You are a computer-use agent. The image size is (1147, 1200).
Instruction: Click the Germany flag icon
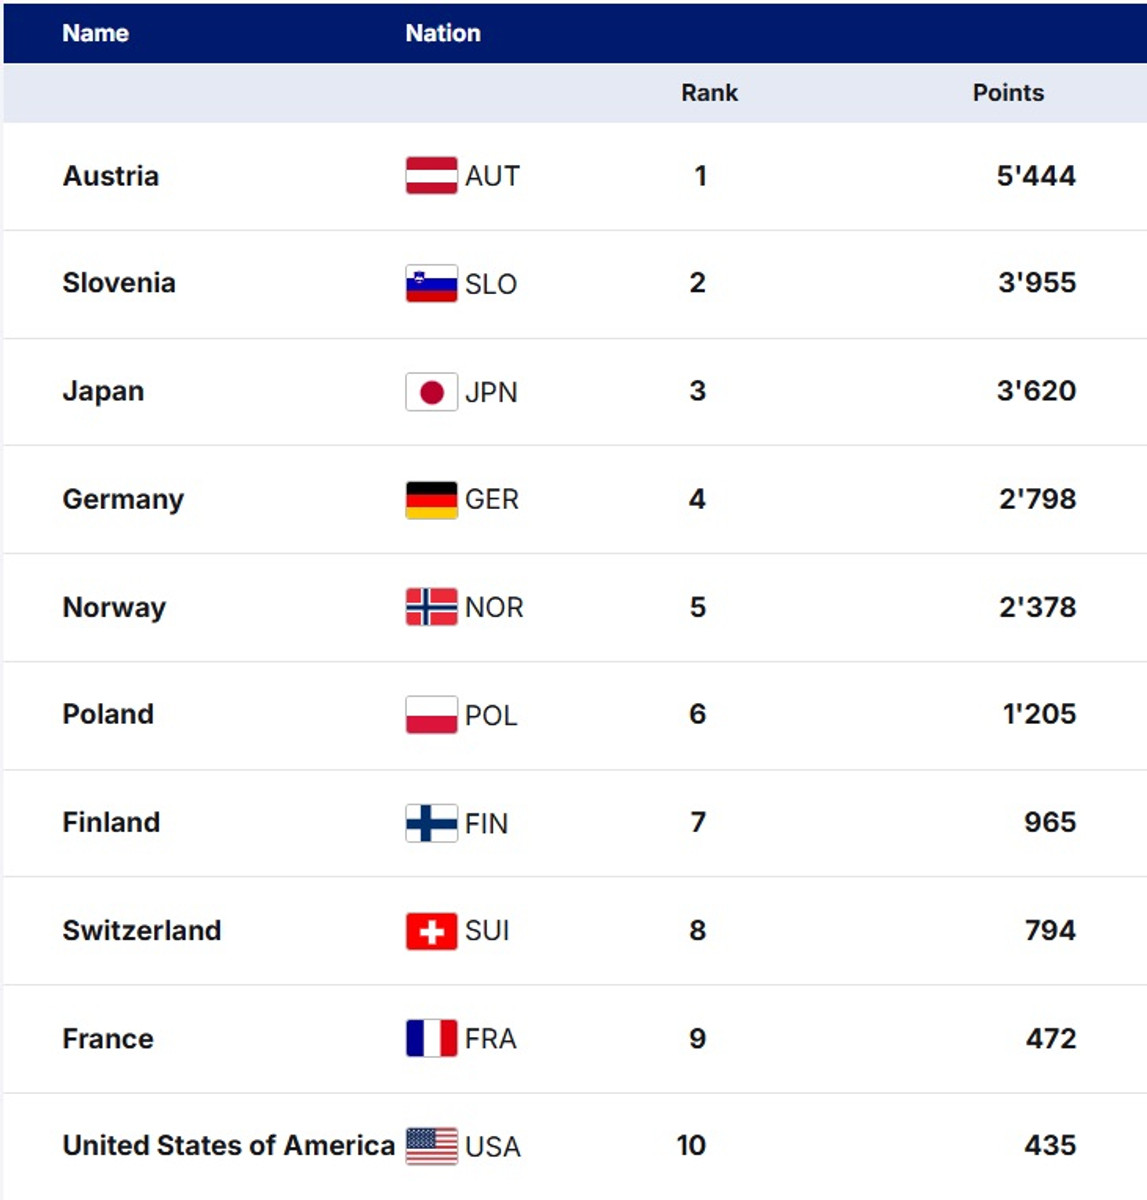click(431, 499)
